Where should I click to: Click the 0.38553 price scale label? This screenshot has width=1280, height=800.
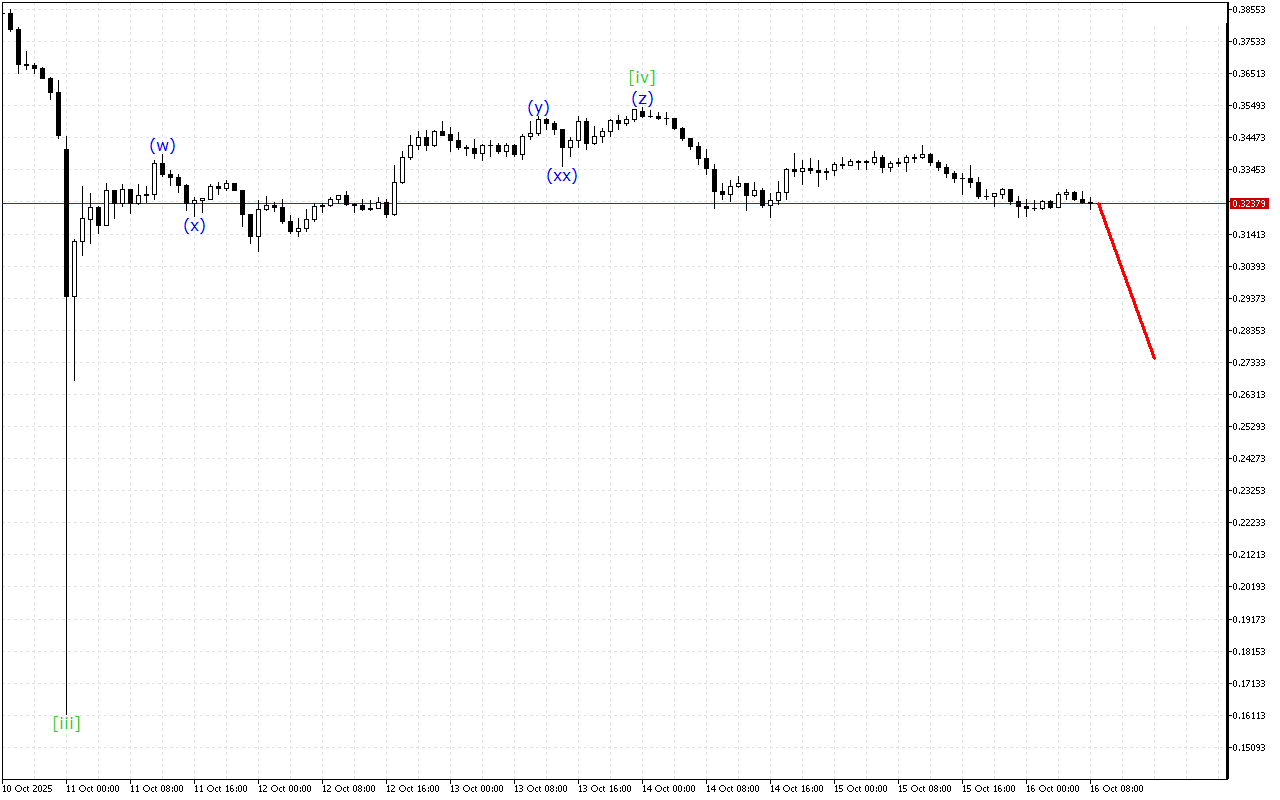[x=1250, y=9]
